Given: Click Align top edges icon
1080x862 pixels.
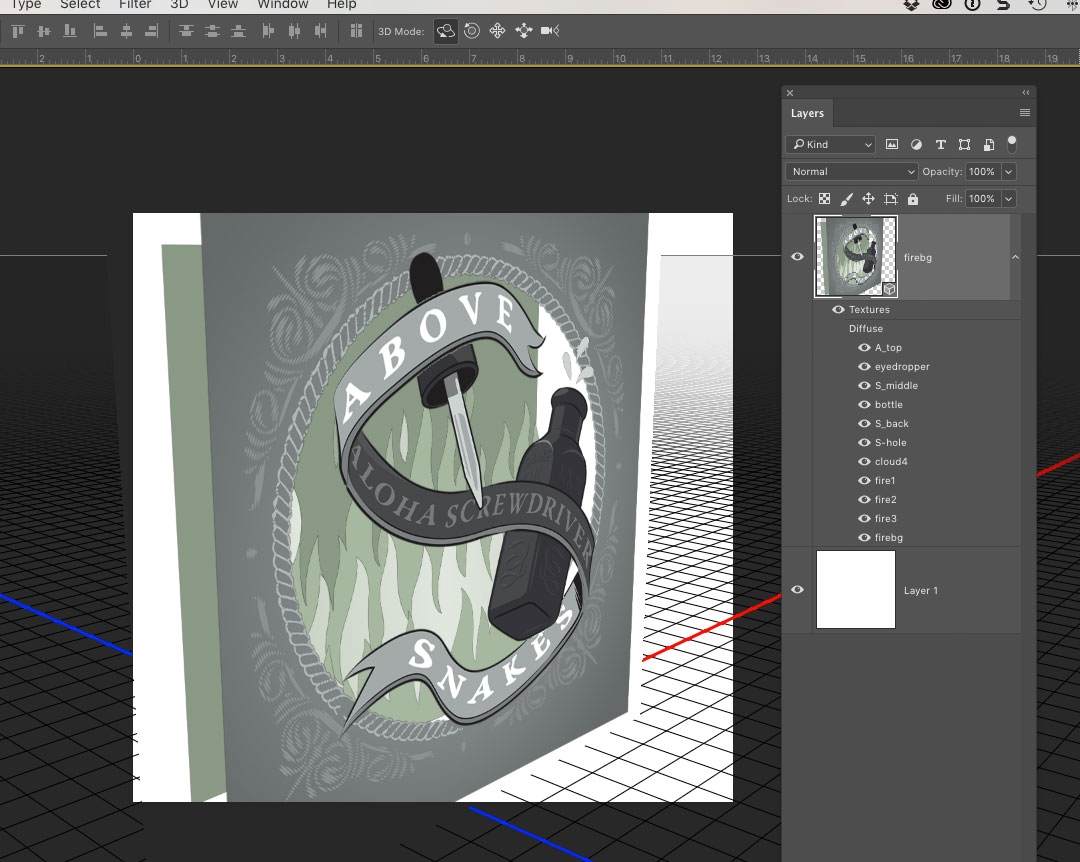Looking at the screenshot, I should point(18,31).
